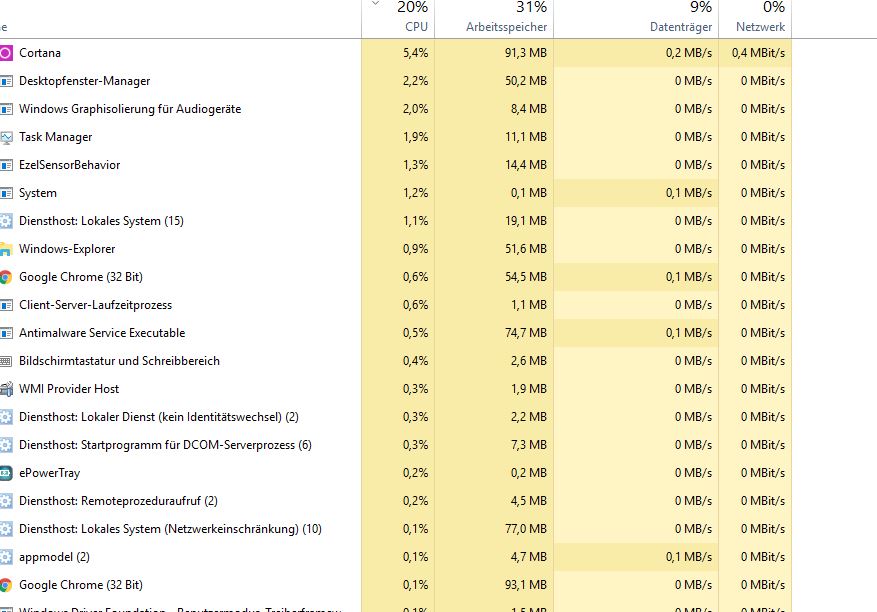Select Diensthost: Lokales System (Netzwerkeinschränkung)

(395, 529)
